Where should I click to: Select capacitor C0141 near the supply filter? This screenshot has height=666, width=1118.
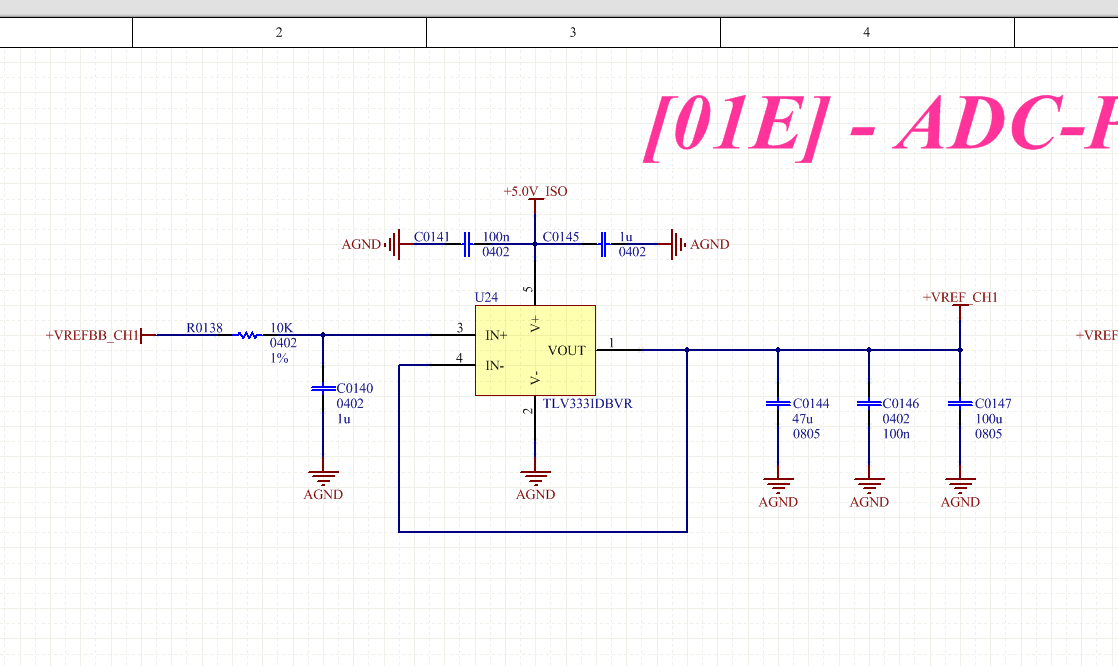coord(466,244)
